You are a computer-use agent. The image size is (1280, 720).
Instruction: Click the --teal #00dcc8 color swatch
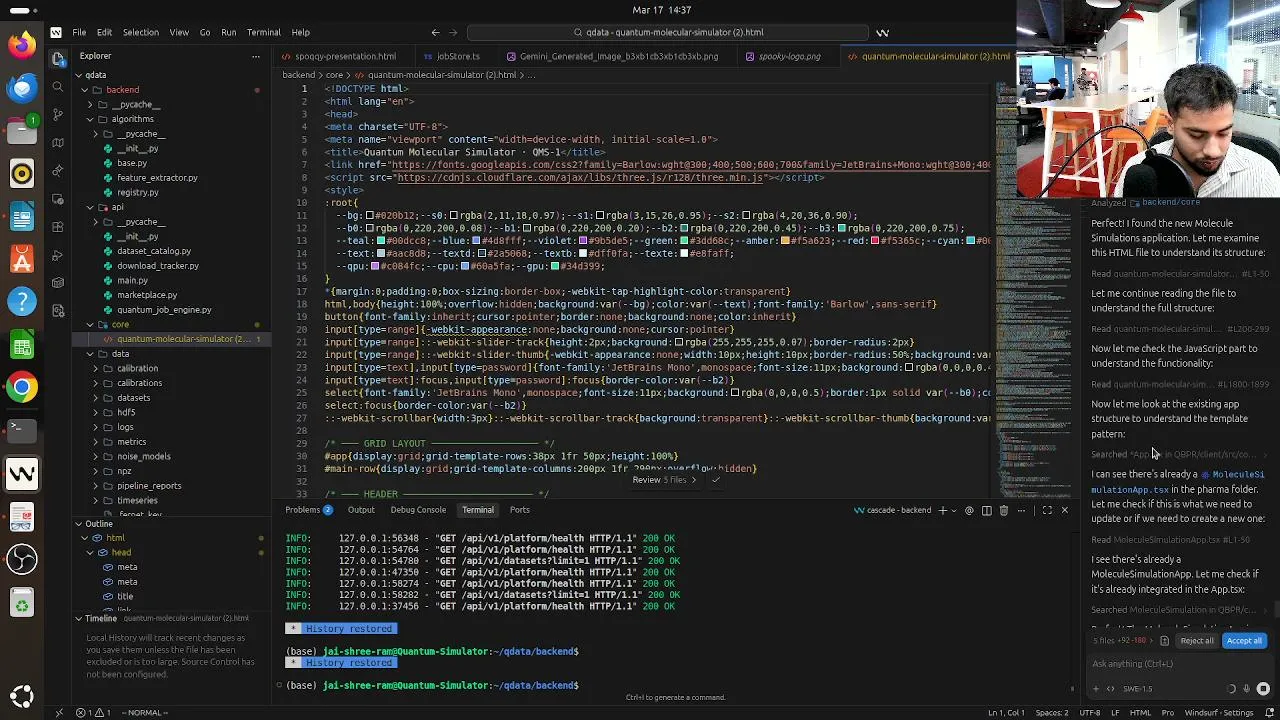pos(381,241)
